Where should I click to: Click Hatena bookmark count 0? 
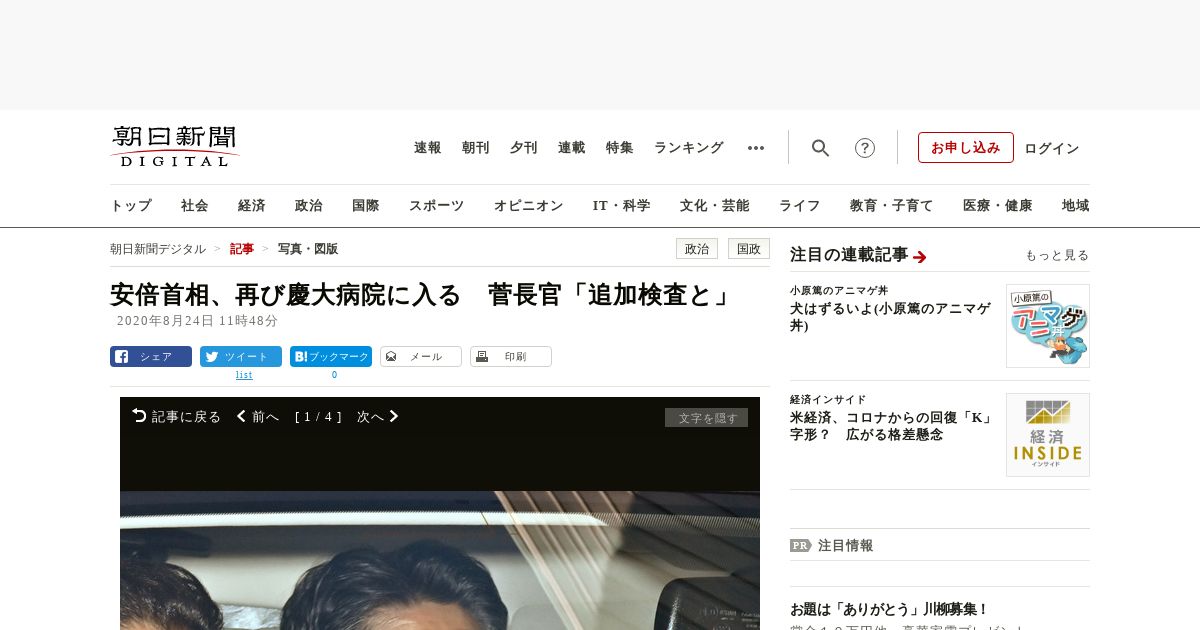coord(334,375)
